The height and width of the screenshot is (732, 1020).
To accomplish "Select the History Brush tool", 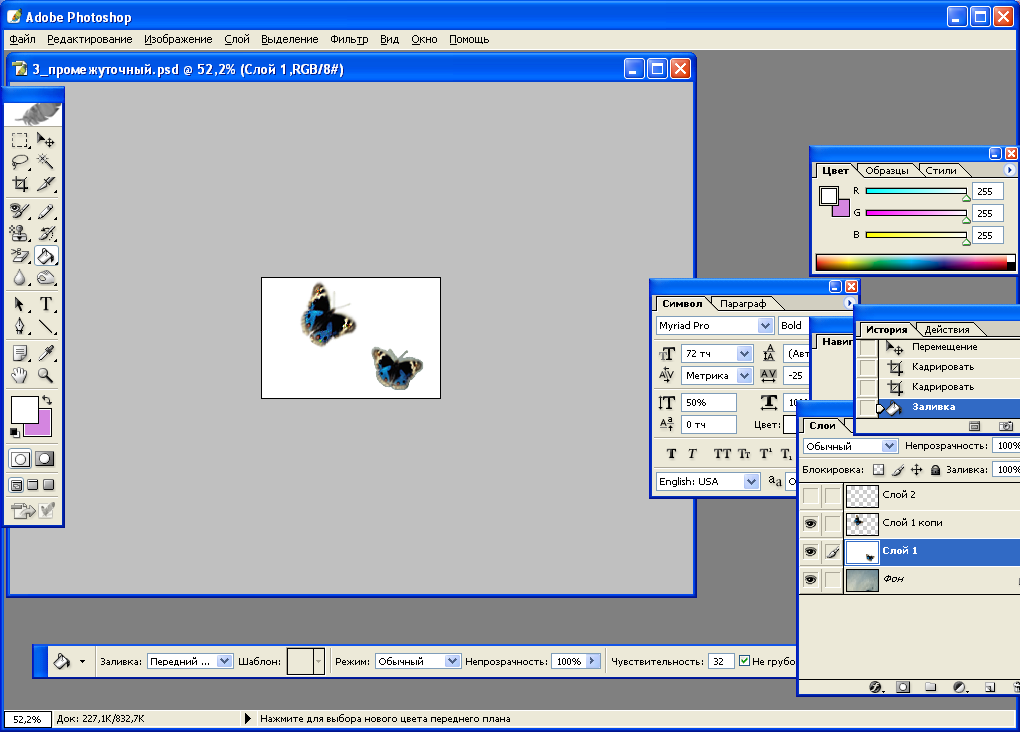I will pyautogui.click(x=46, y=233).
